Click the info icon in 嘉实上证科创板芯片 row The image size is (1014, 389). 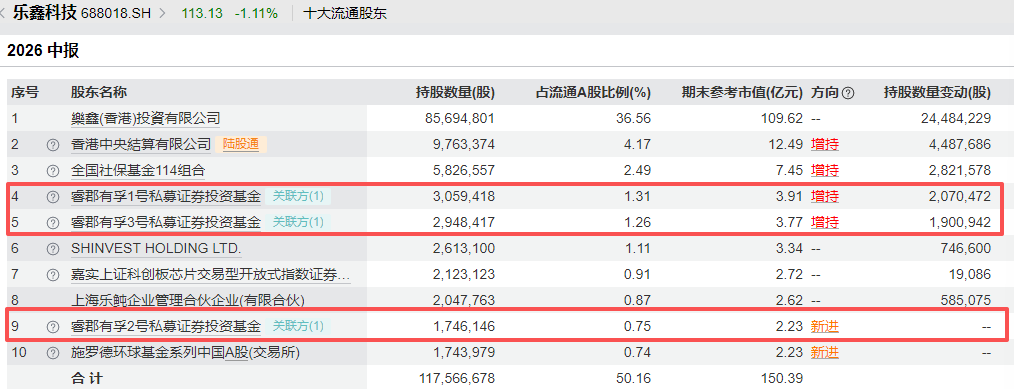pyautogui.click(x=52, y=275)
